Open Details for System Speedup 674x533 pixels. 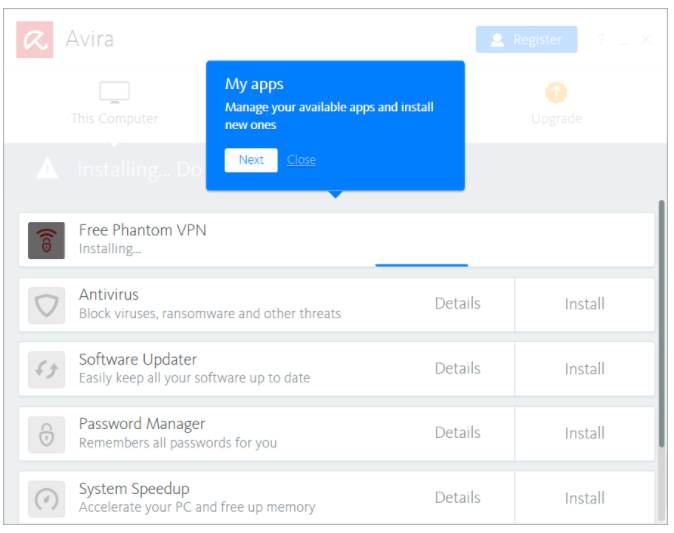point(457,498)
